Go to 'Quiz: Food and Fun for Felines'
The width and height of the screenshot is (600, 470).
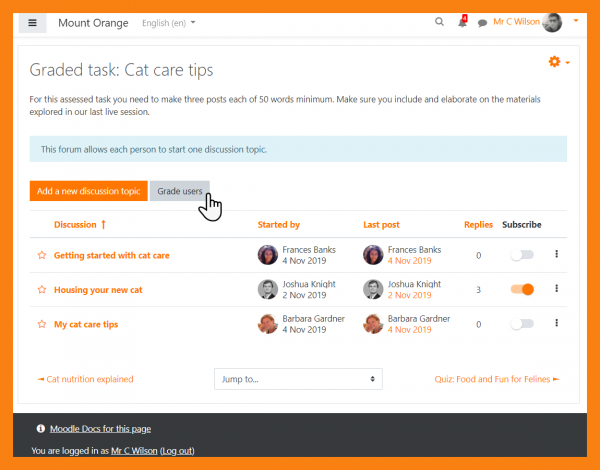pyautogui.click(x=496, y=379)
